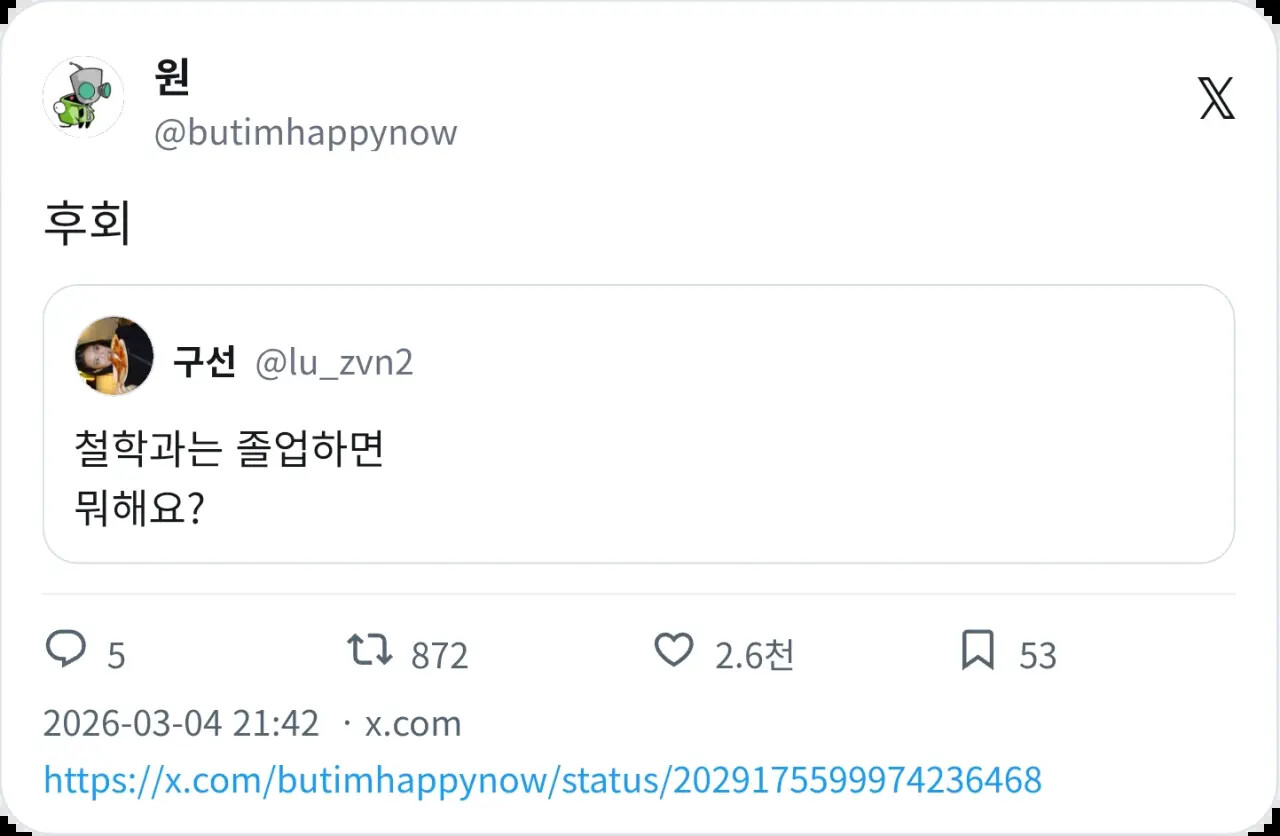Click the x.com source label
The width and height of the screenshot is (1280, 836).
pyautogui.click(x=412, y=723)
